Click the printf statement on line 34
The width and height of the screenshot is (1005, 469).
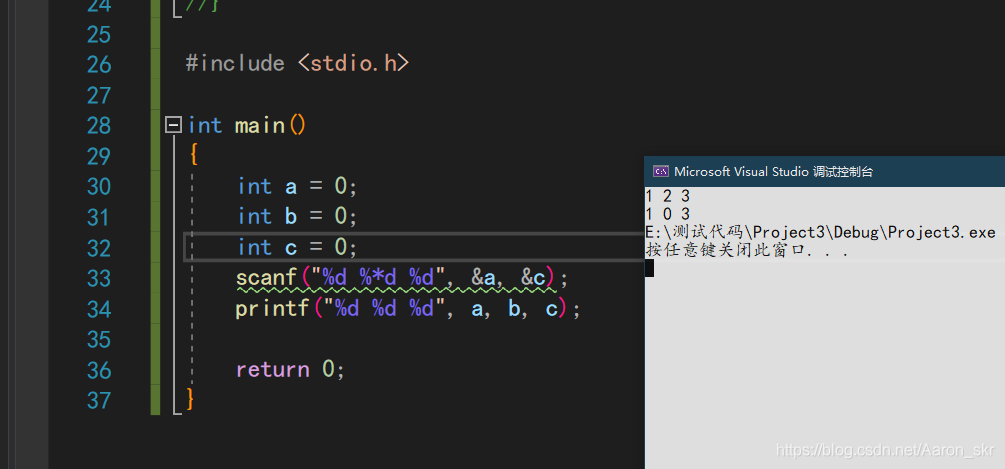(408, 309)
